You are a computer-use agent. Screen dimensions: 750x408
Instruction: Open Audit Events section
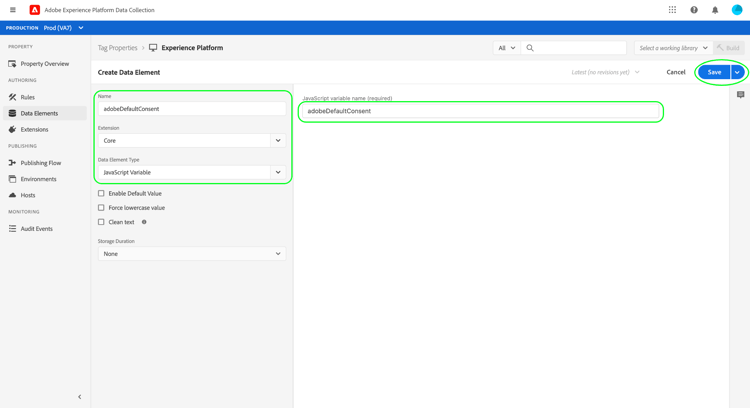click(x=36, y=229)
